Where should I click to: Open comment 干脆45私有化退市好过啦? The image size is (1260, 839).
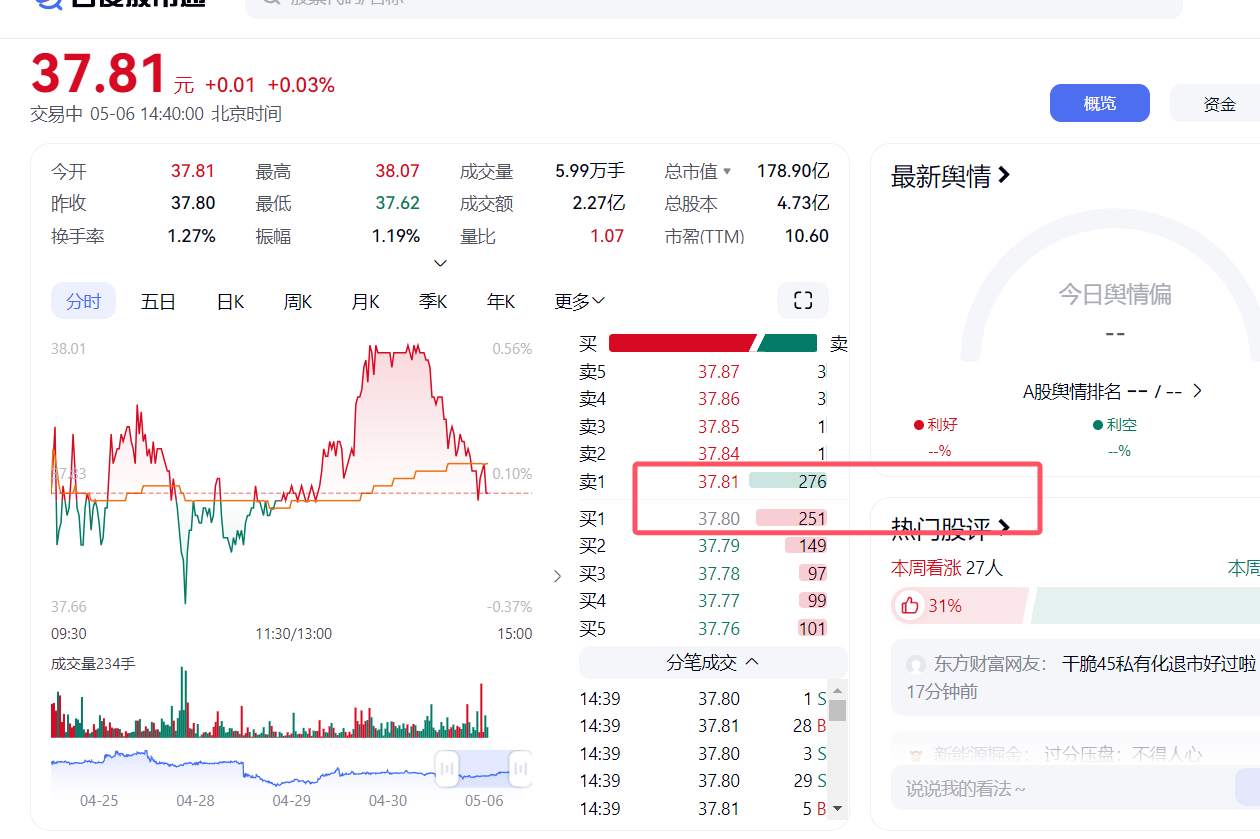1159,663
